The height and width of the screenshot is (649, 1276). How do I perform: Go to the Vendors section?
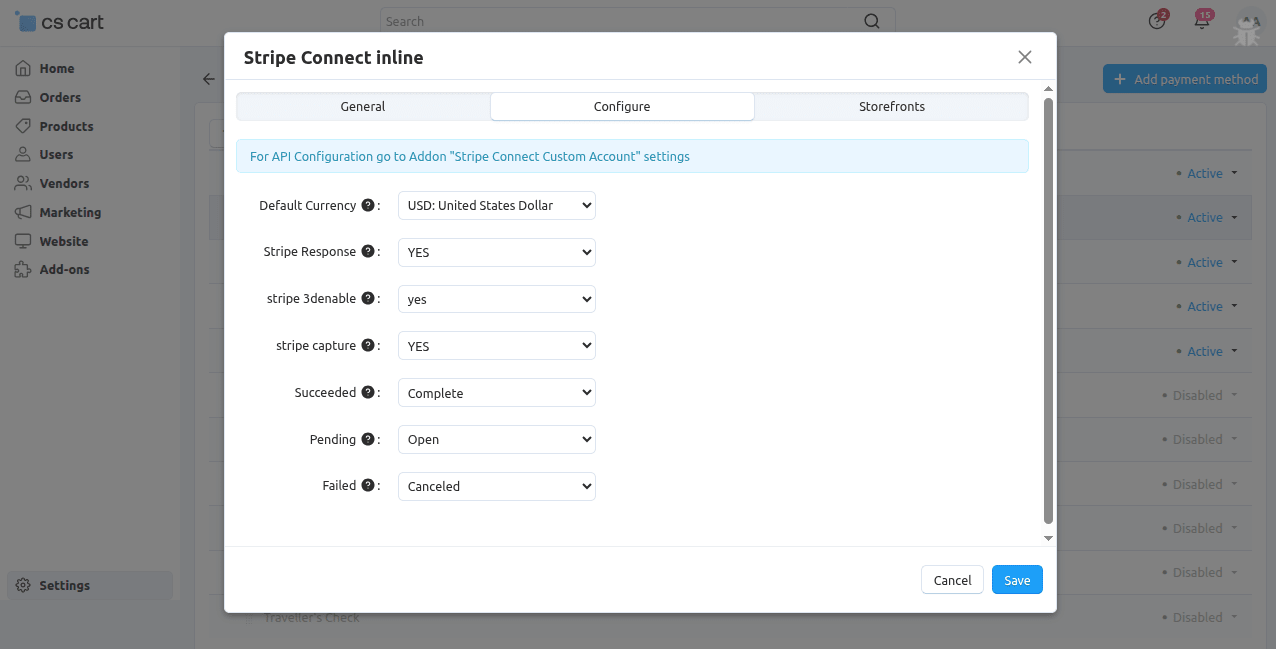pos(64,183)
